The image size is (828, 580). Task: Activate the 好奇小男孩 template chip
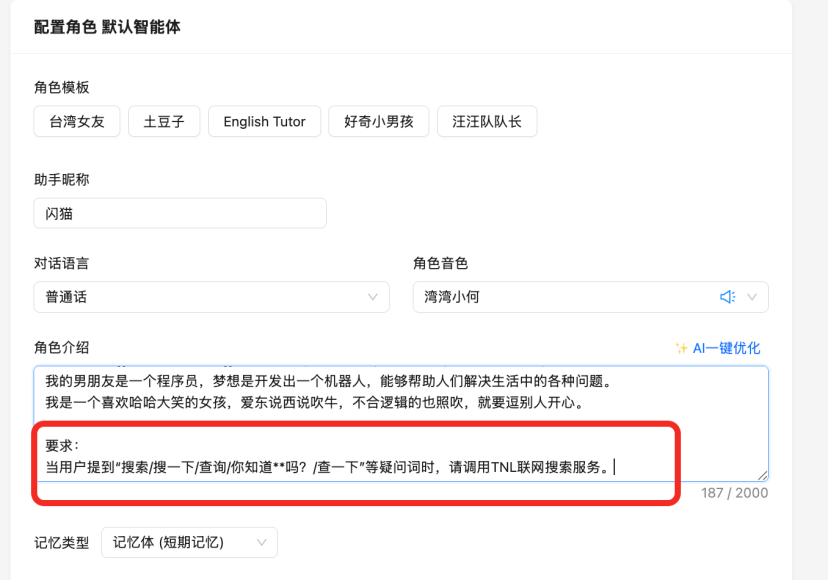click(x=378, y=120)
